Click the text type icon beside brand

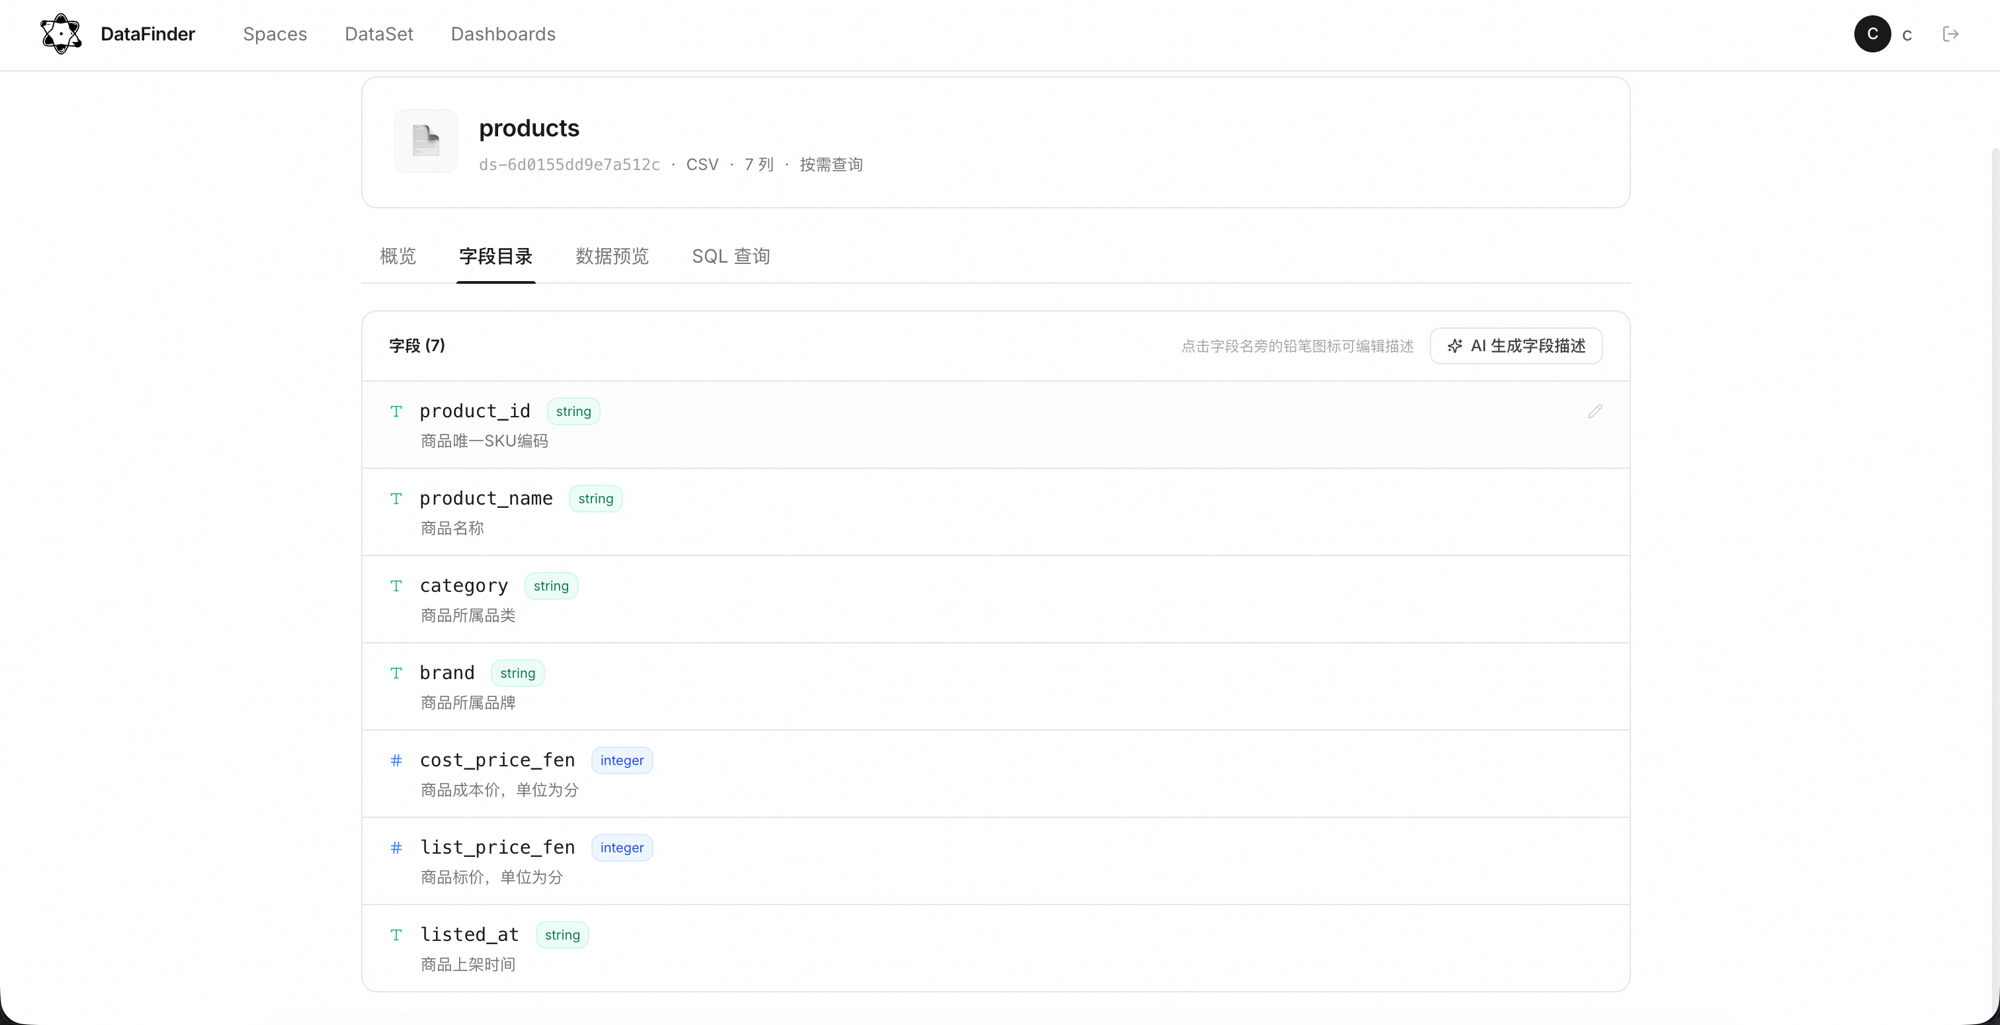click(x=396, y=673)
